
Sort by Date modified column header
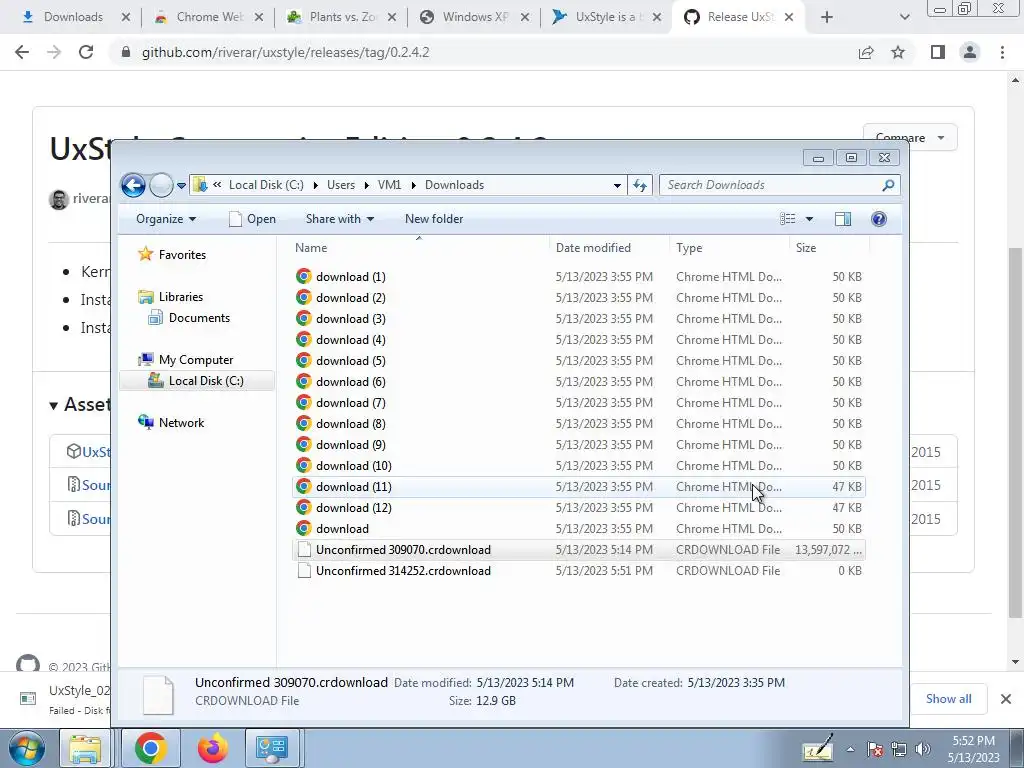point(593,248)
